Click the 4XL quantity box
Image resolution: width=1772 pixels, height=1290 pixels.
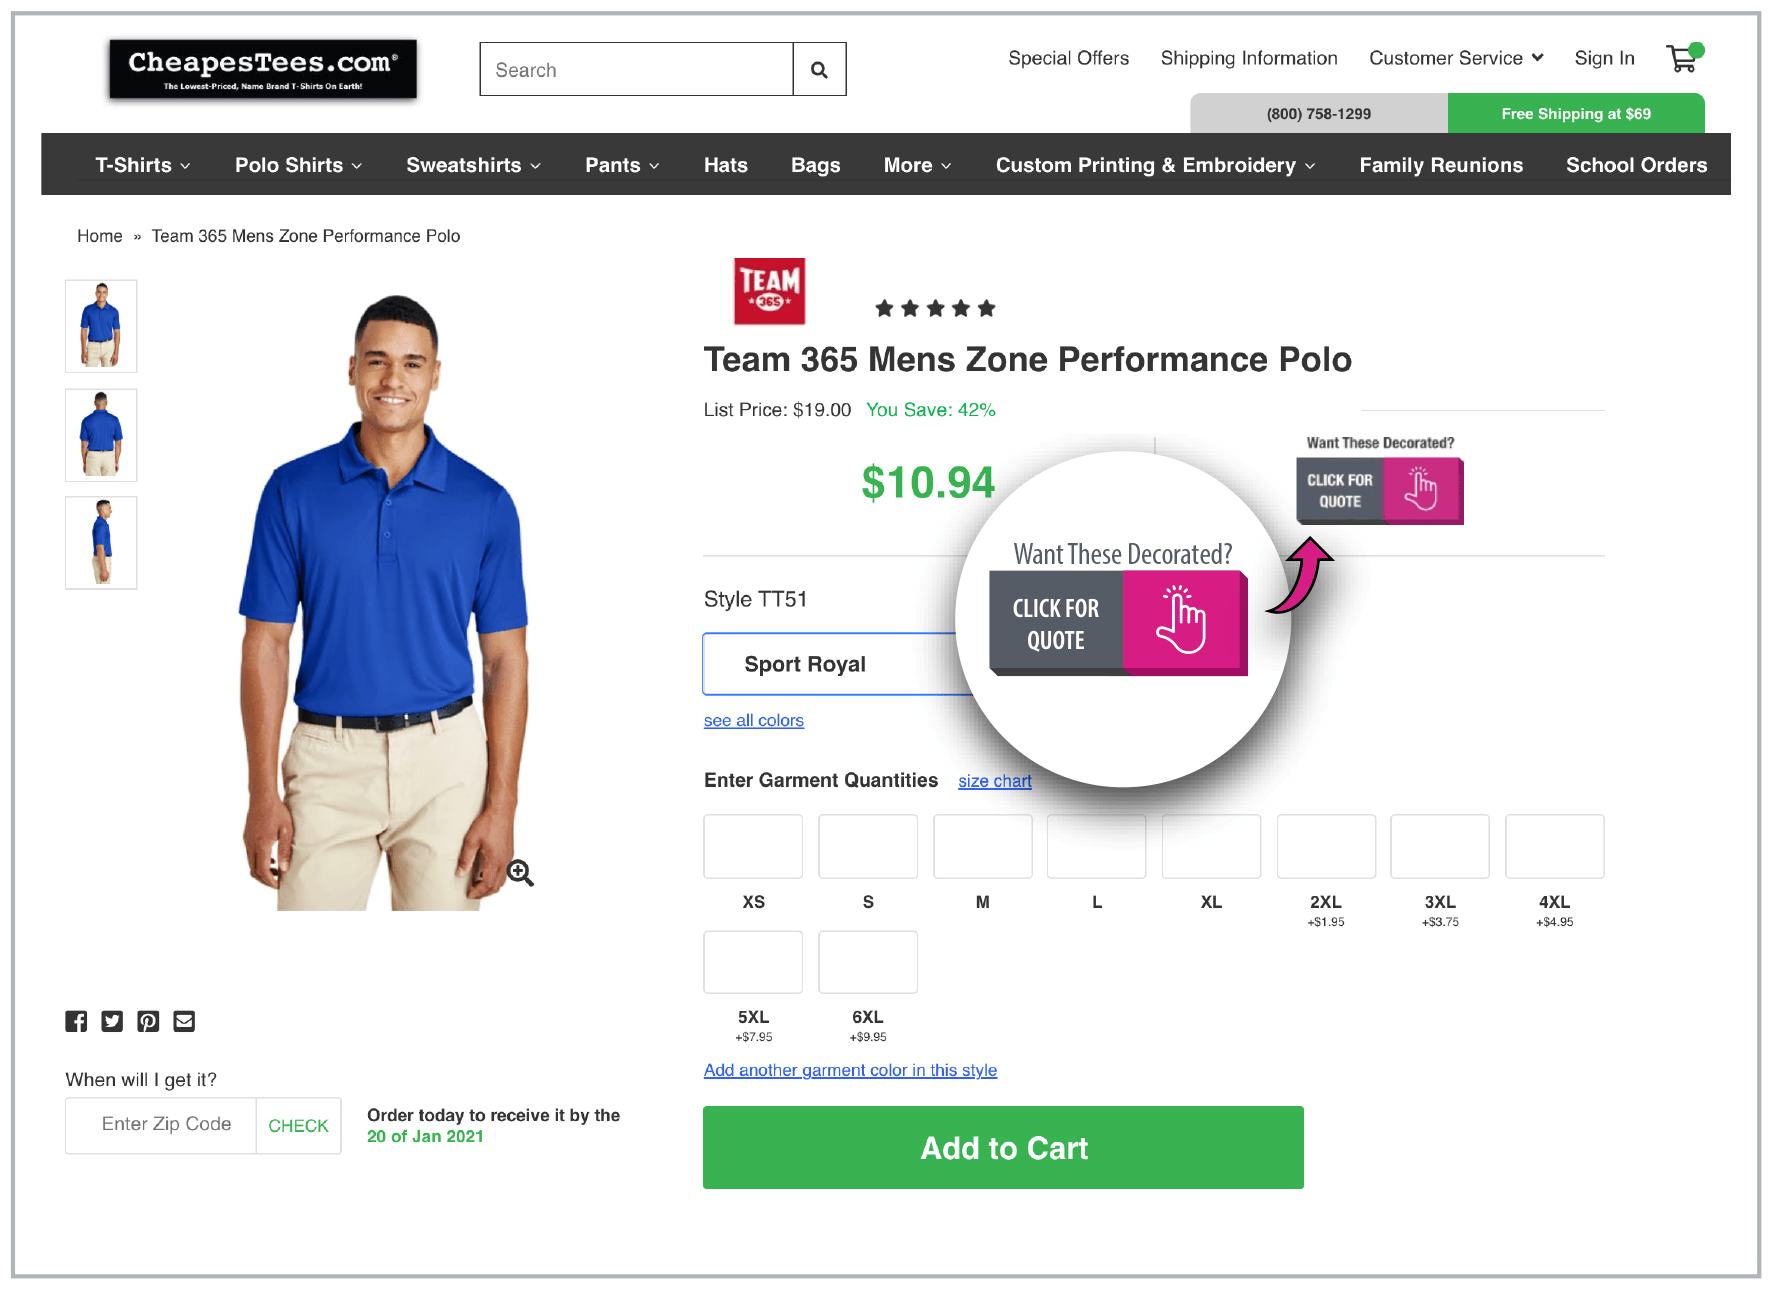click(x=1555, y=846)
